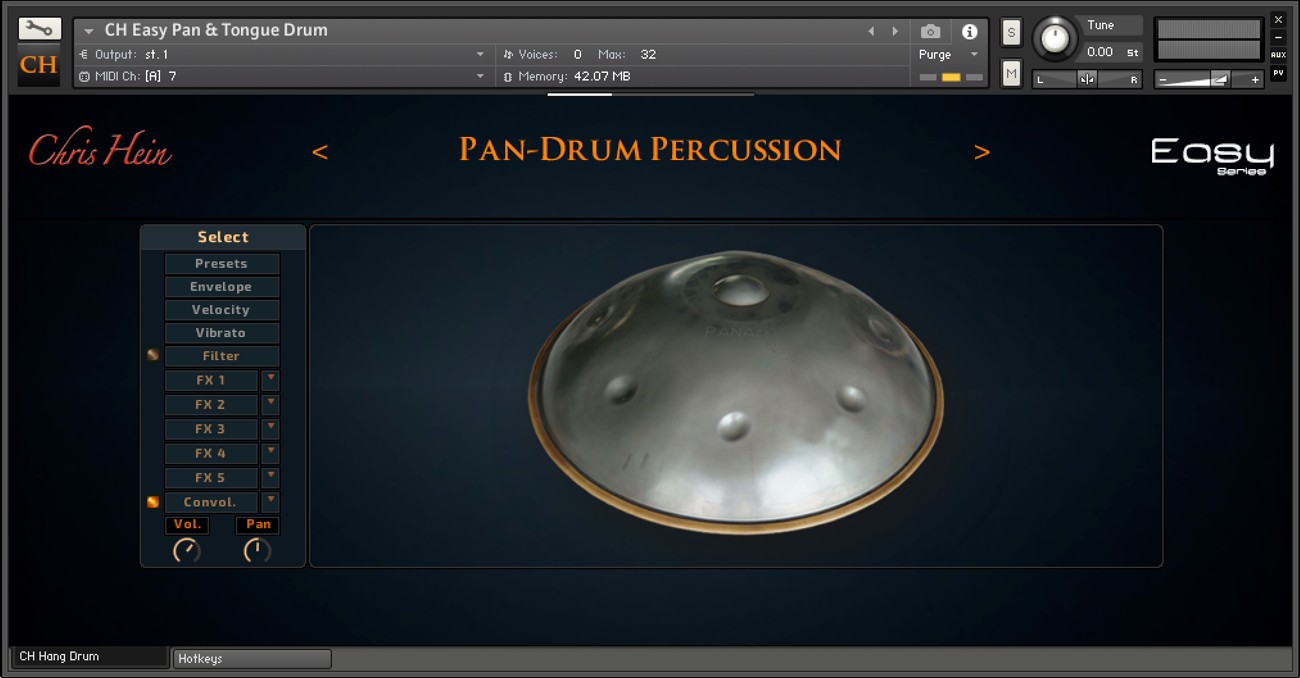The image size is (1300, 678).
Task: Solo the instrument with S button
Action: click(1011, 33)
